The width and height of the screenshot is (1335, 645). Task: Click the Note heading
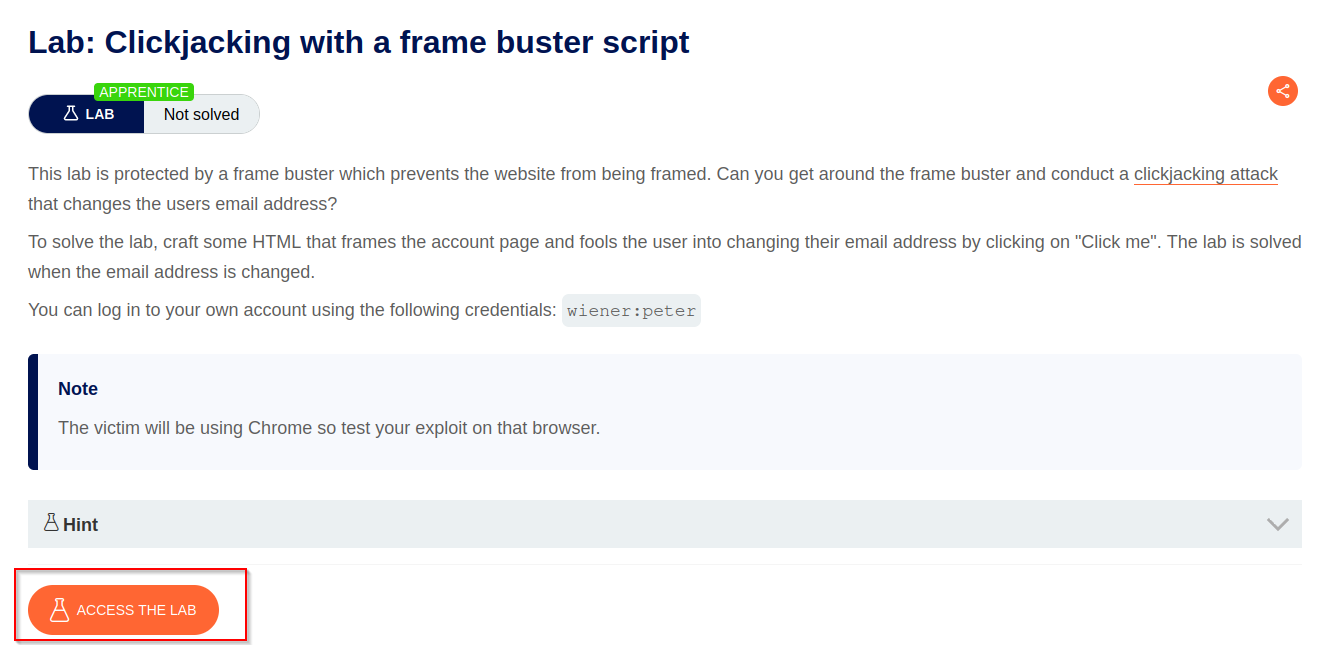pos(78,389)
